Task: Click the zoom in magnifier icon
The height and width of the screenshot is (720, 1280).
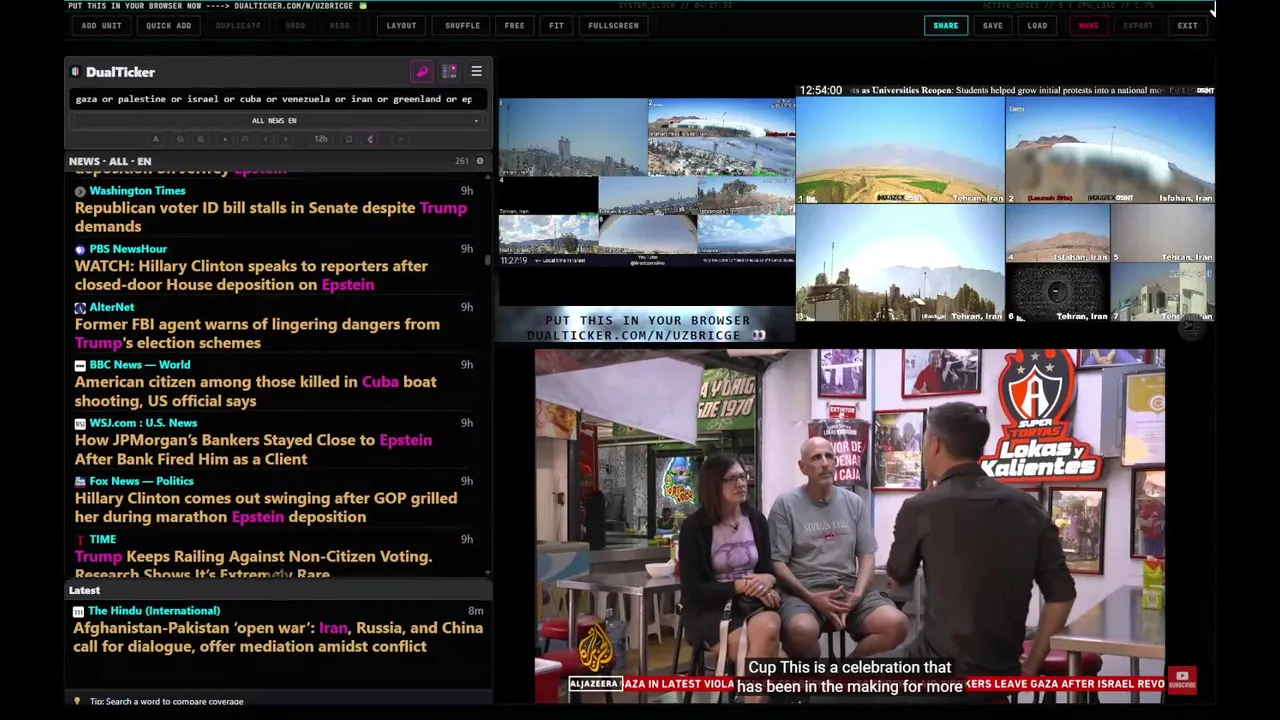Action: tap(200, 139)
